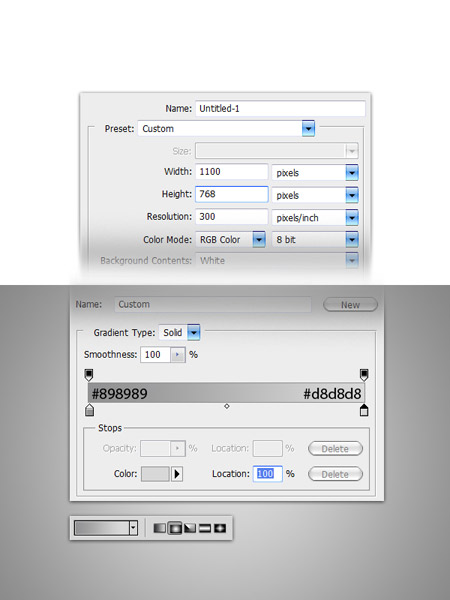Select the Diamond Gradient icon

pyautogui.click(x=220, y=528)
